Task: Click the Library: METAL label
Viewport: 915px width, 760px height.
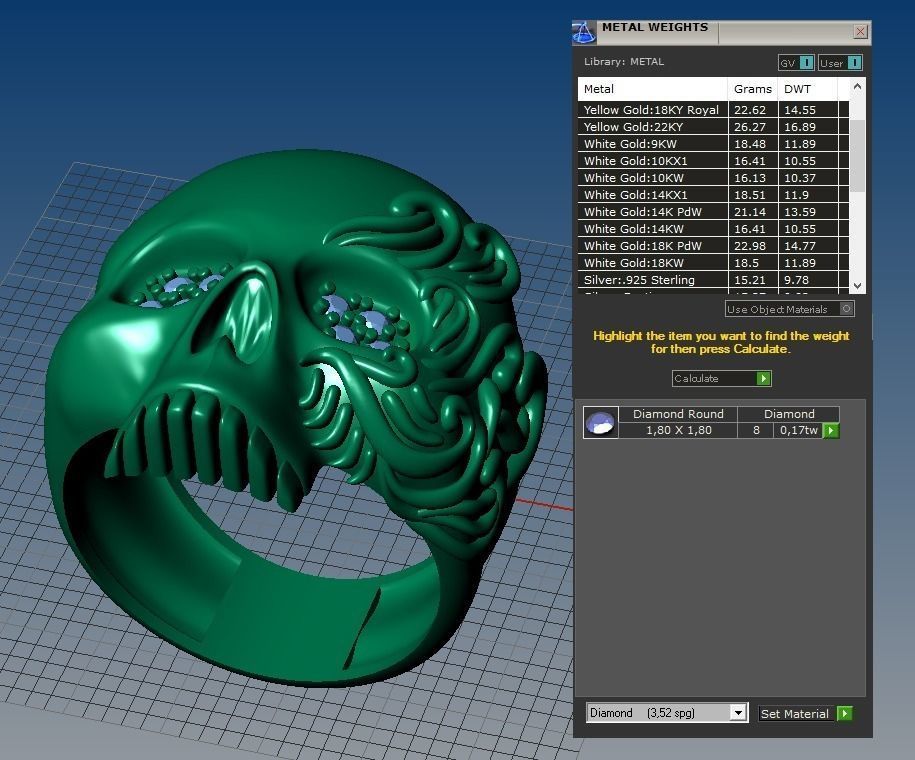Action: click(x=624, y=61)
